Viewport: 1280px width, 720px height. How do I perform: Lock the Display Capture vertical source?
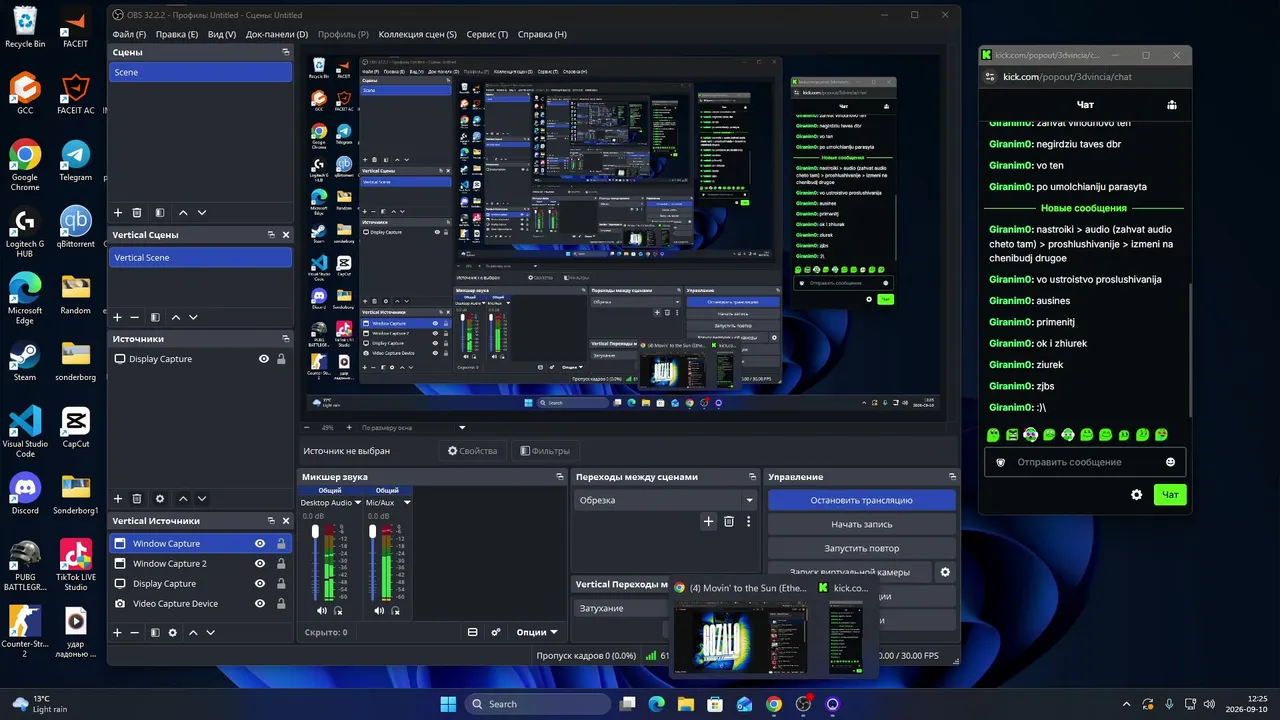pos(281,583)
